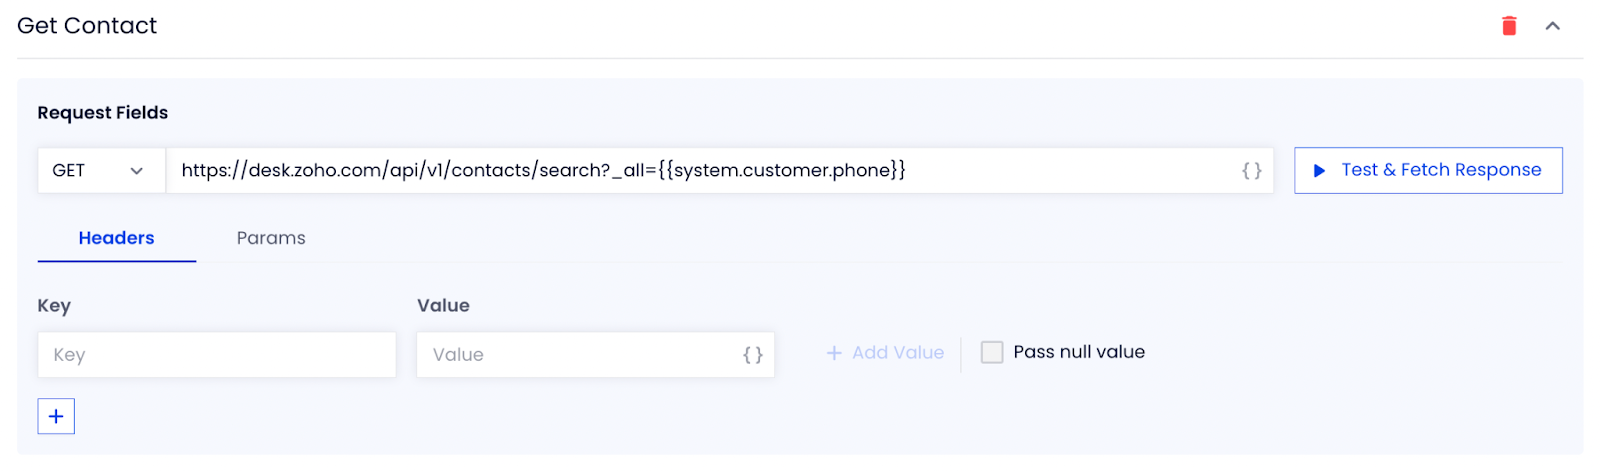Screen dimensions: 1600x471
Task: Open the GET method dropdown
Action: coord(102,171)
